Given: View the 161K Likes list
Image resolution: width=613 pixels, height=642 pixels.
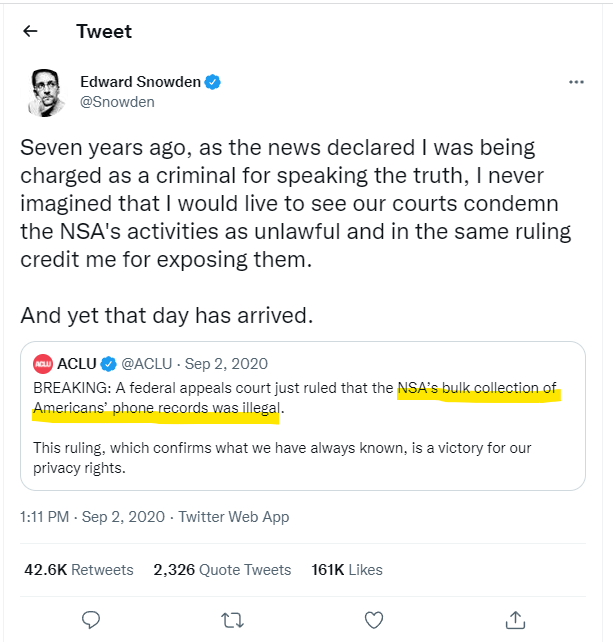Looking at the screenshot, I should pos(347,569).
